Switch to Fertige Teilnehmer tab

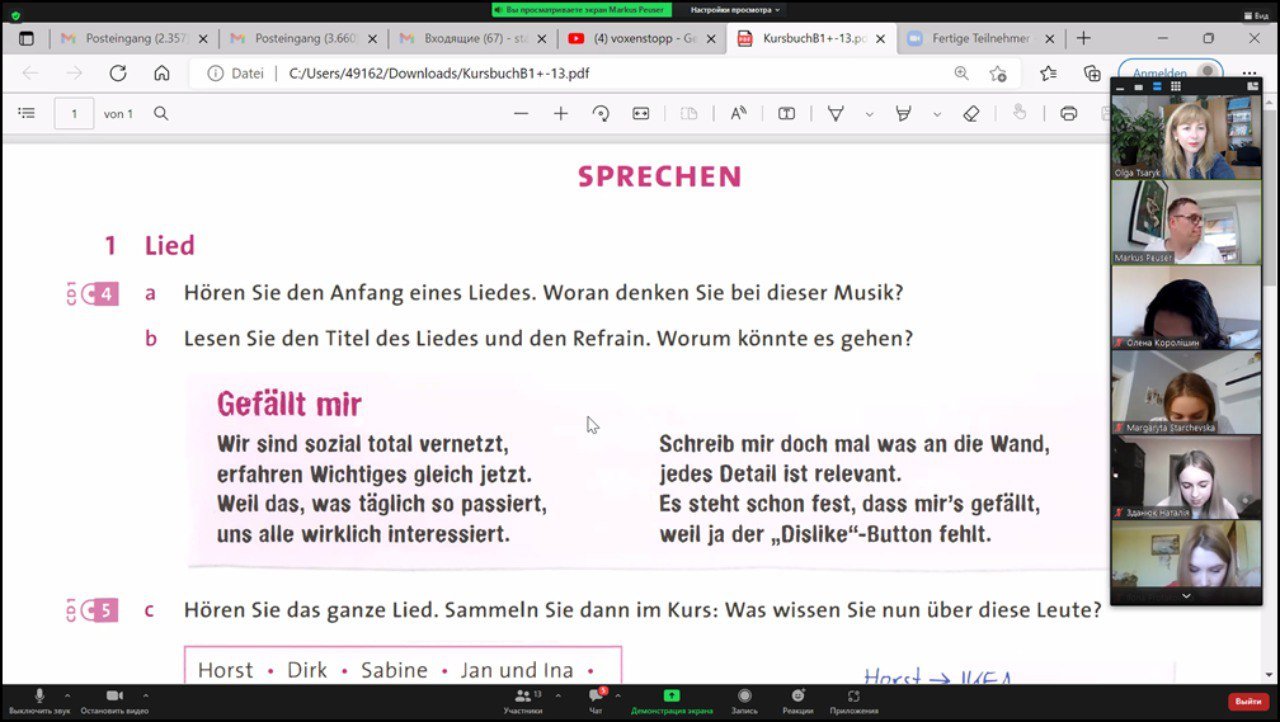click(978, 38)
